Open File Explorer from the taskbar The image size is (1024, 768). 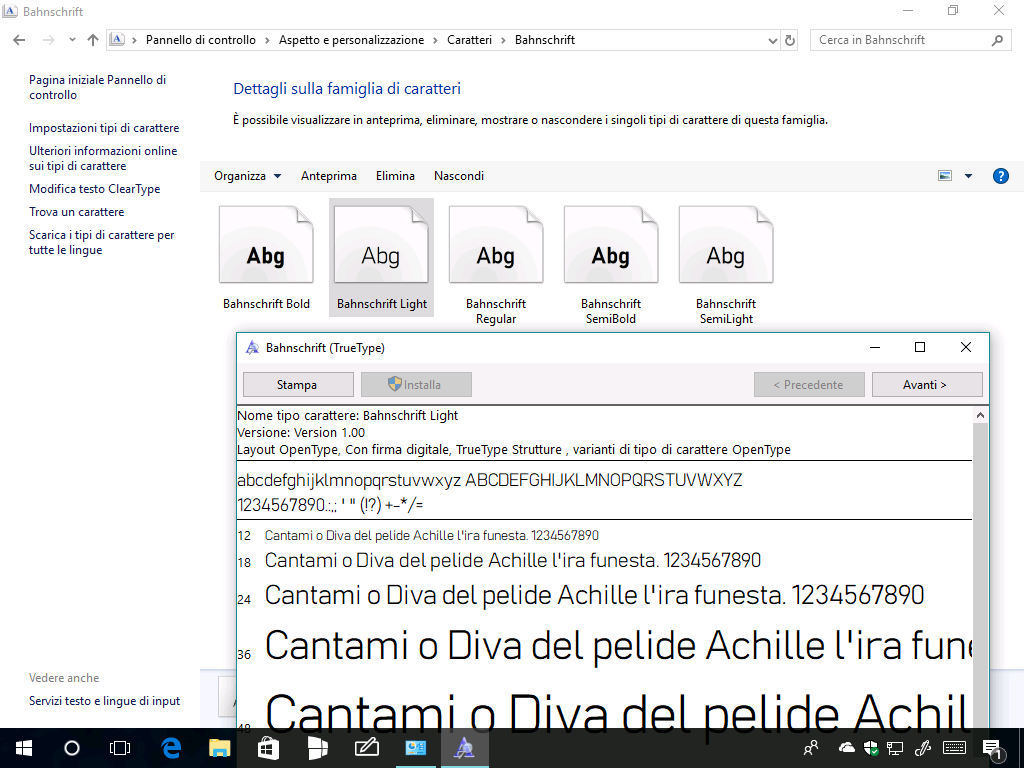pyautogui.click(x=219, y=748)
